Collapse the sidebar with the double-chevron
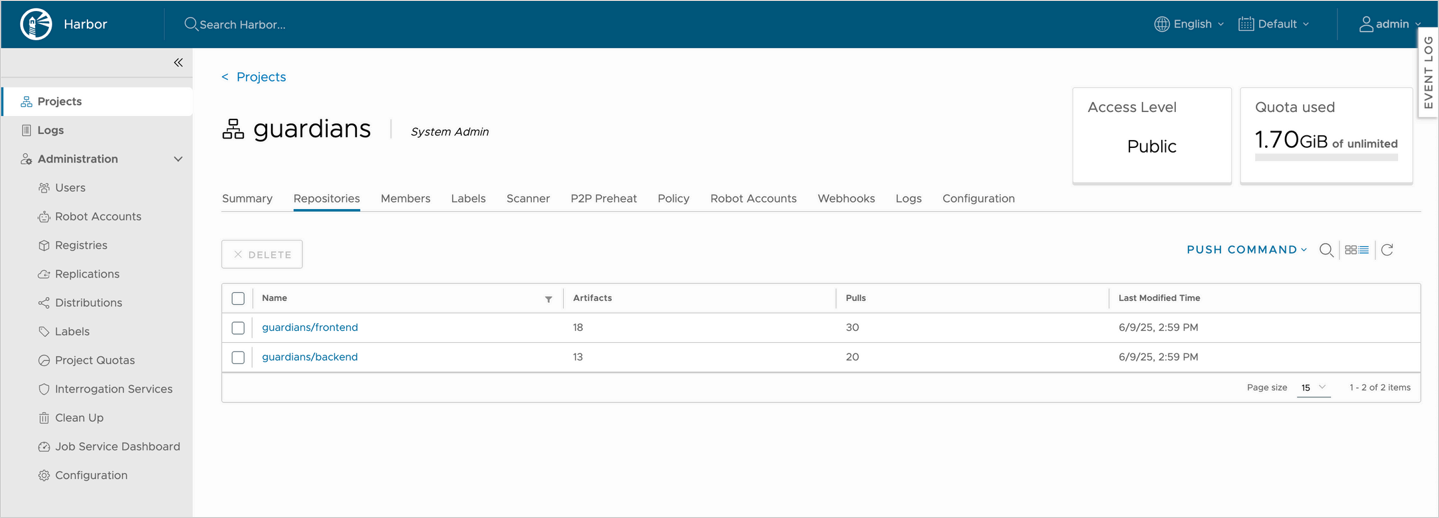The height and width of the screenshot is (518, 1439). 178,62
